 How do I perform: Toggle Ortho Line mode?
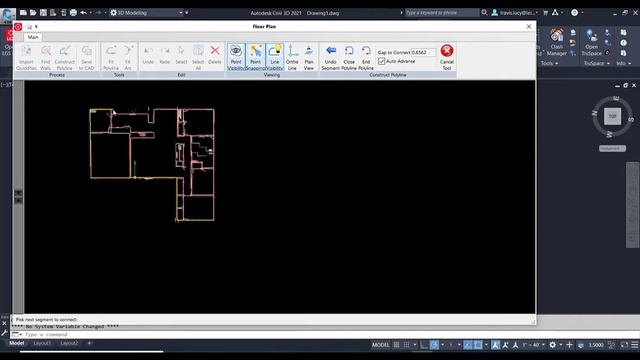[292, 57]
